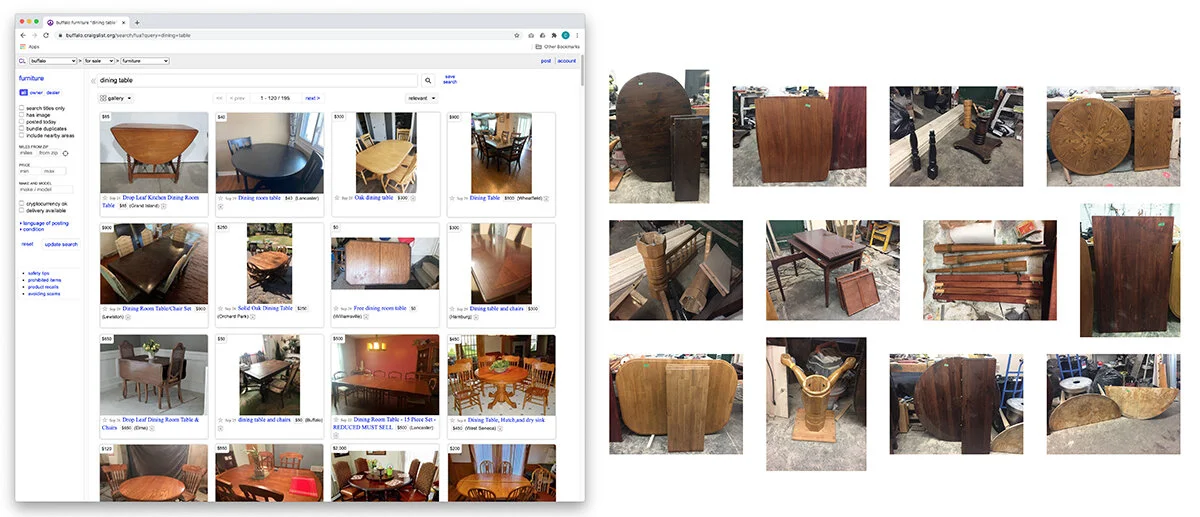Viewport: 1200px width, 517px height.
Task: Click the min price field
Action: coord(31,171)
